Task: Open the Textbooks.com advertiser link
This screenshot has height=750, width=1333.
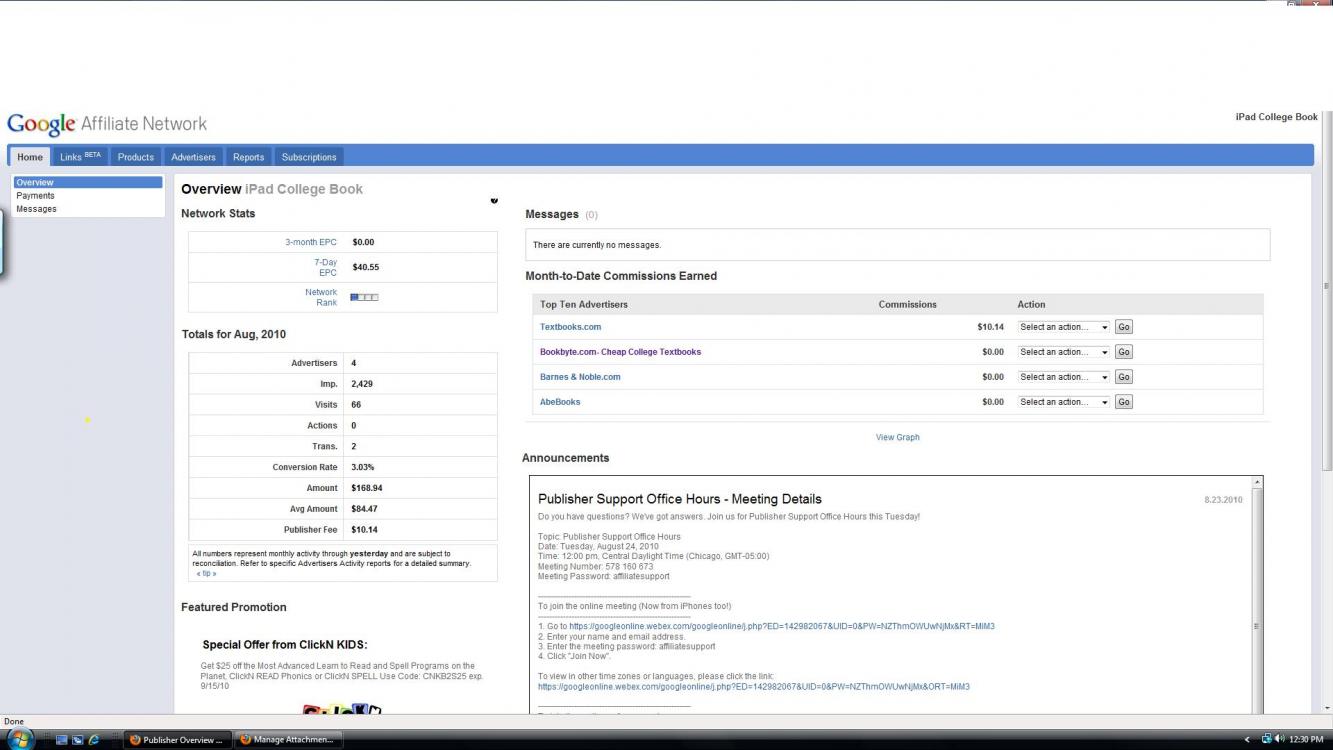Action: (570, 327)
